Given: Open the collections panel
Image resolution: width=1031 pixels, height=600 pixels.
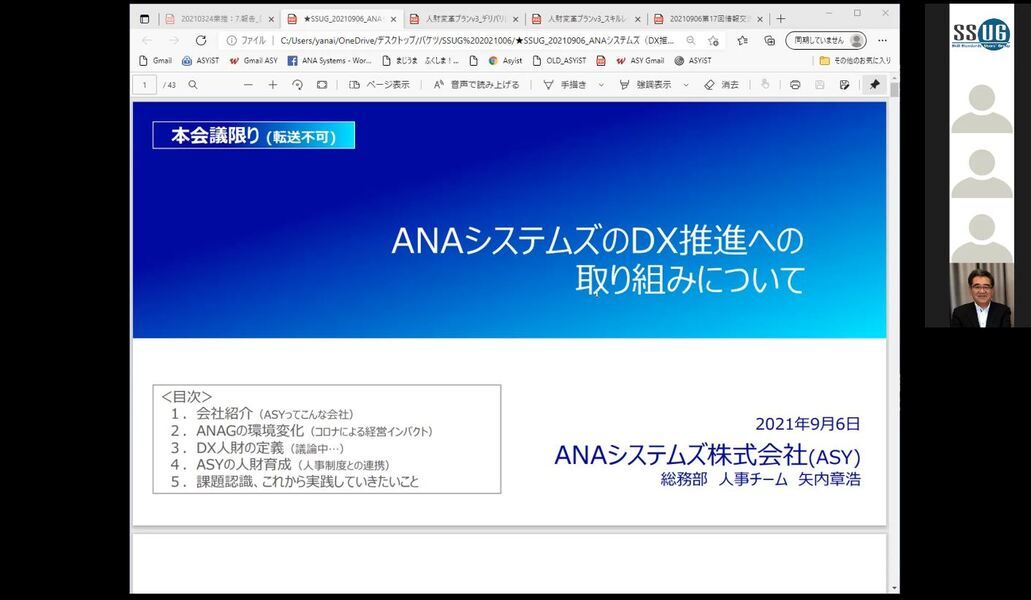Looking at the screenshot, I should pyautogui.click(x=769, y=40).
